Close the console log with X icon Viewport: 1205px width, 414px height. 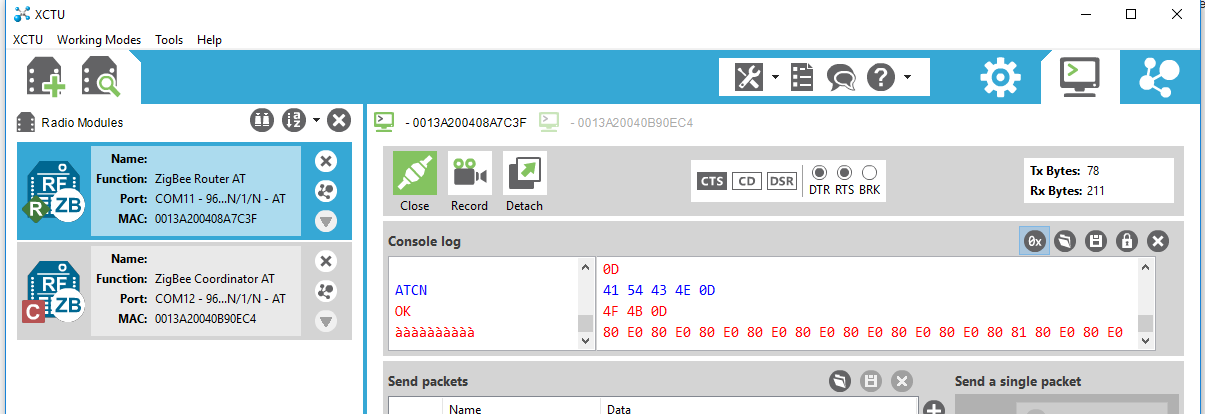click(1158, 241)
